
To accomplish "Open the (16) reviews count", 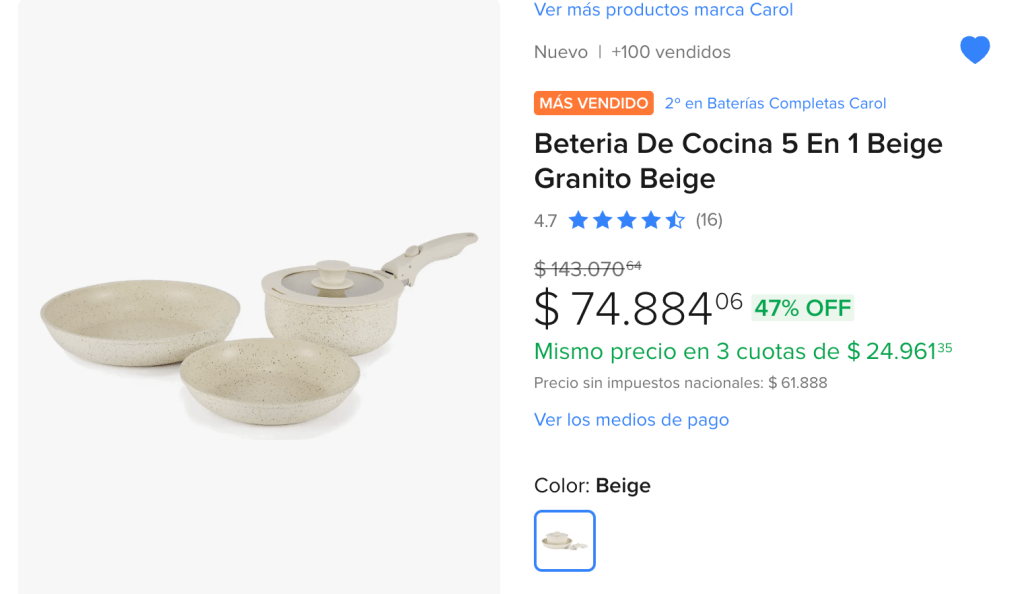I will [x=709, y=220].
